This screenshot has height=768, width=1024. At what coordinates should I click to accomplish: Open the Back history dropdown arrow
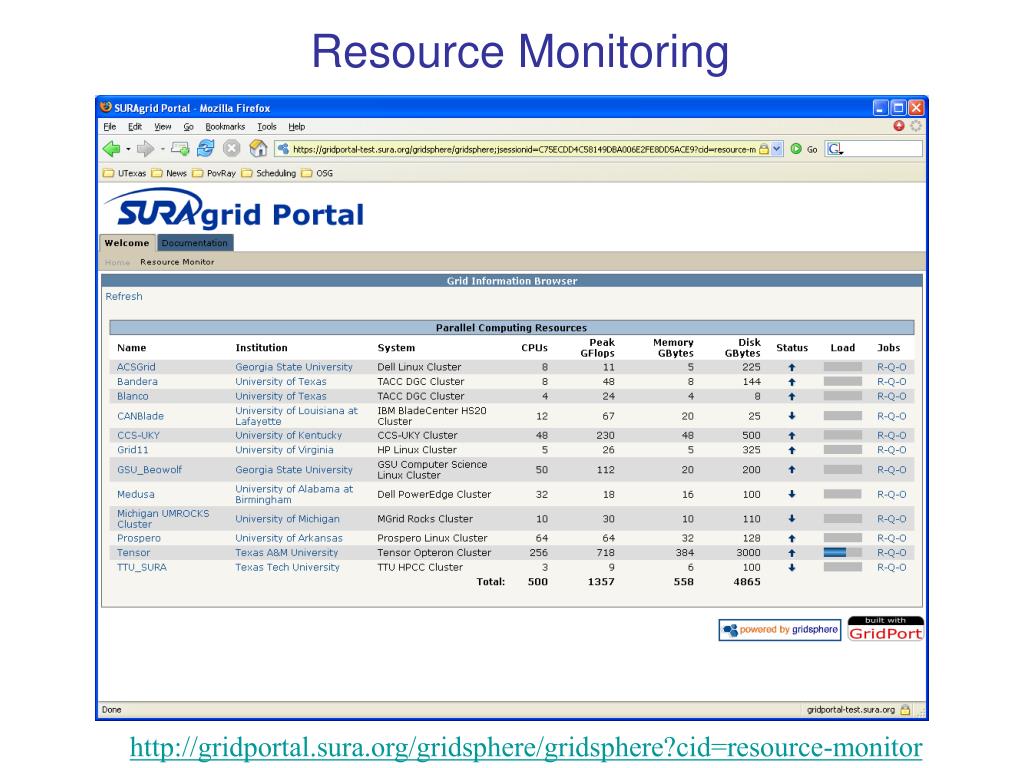[x=128, y=150]
